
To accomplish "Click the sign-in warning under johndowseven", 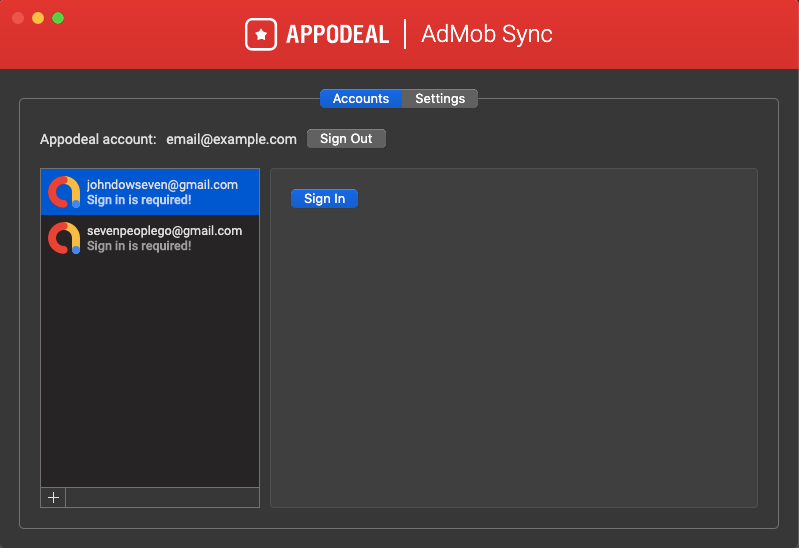I will [x=139, y=200].
